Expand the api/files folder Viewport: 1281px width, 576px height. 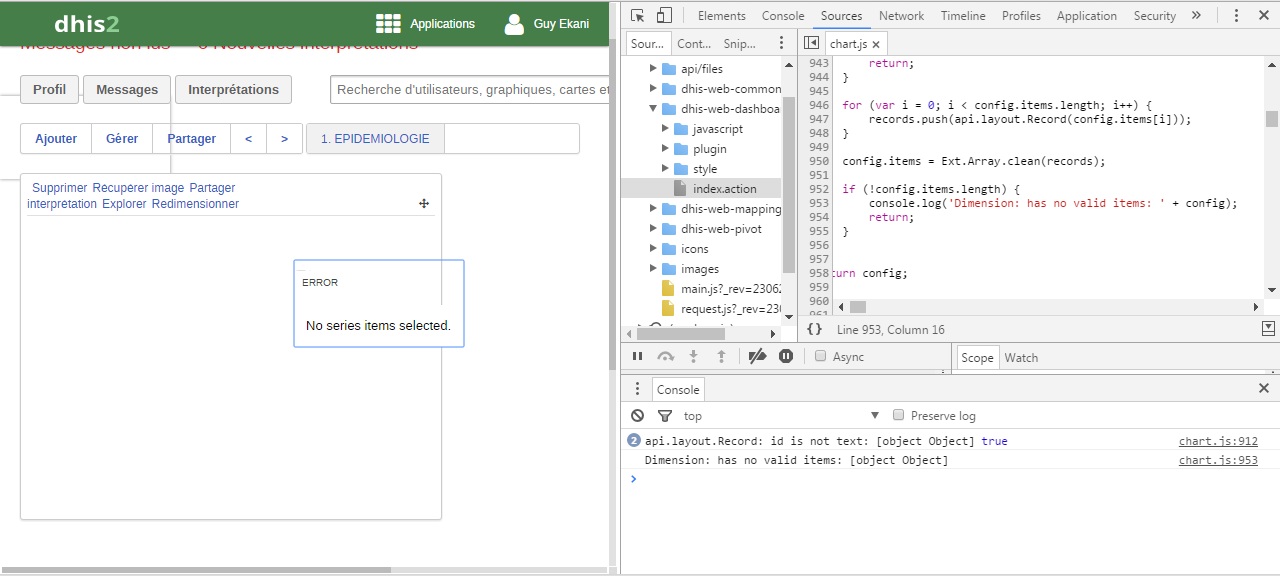(x=654, y=69)
